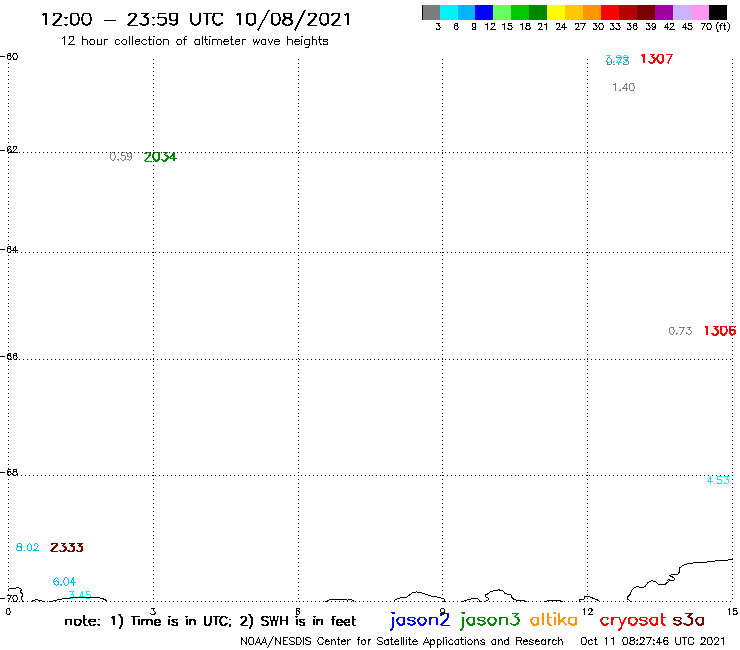Select the '-64' latitude axis label
Screen dimensions: 740x650
(x=9, y=249)
